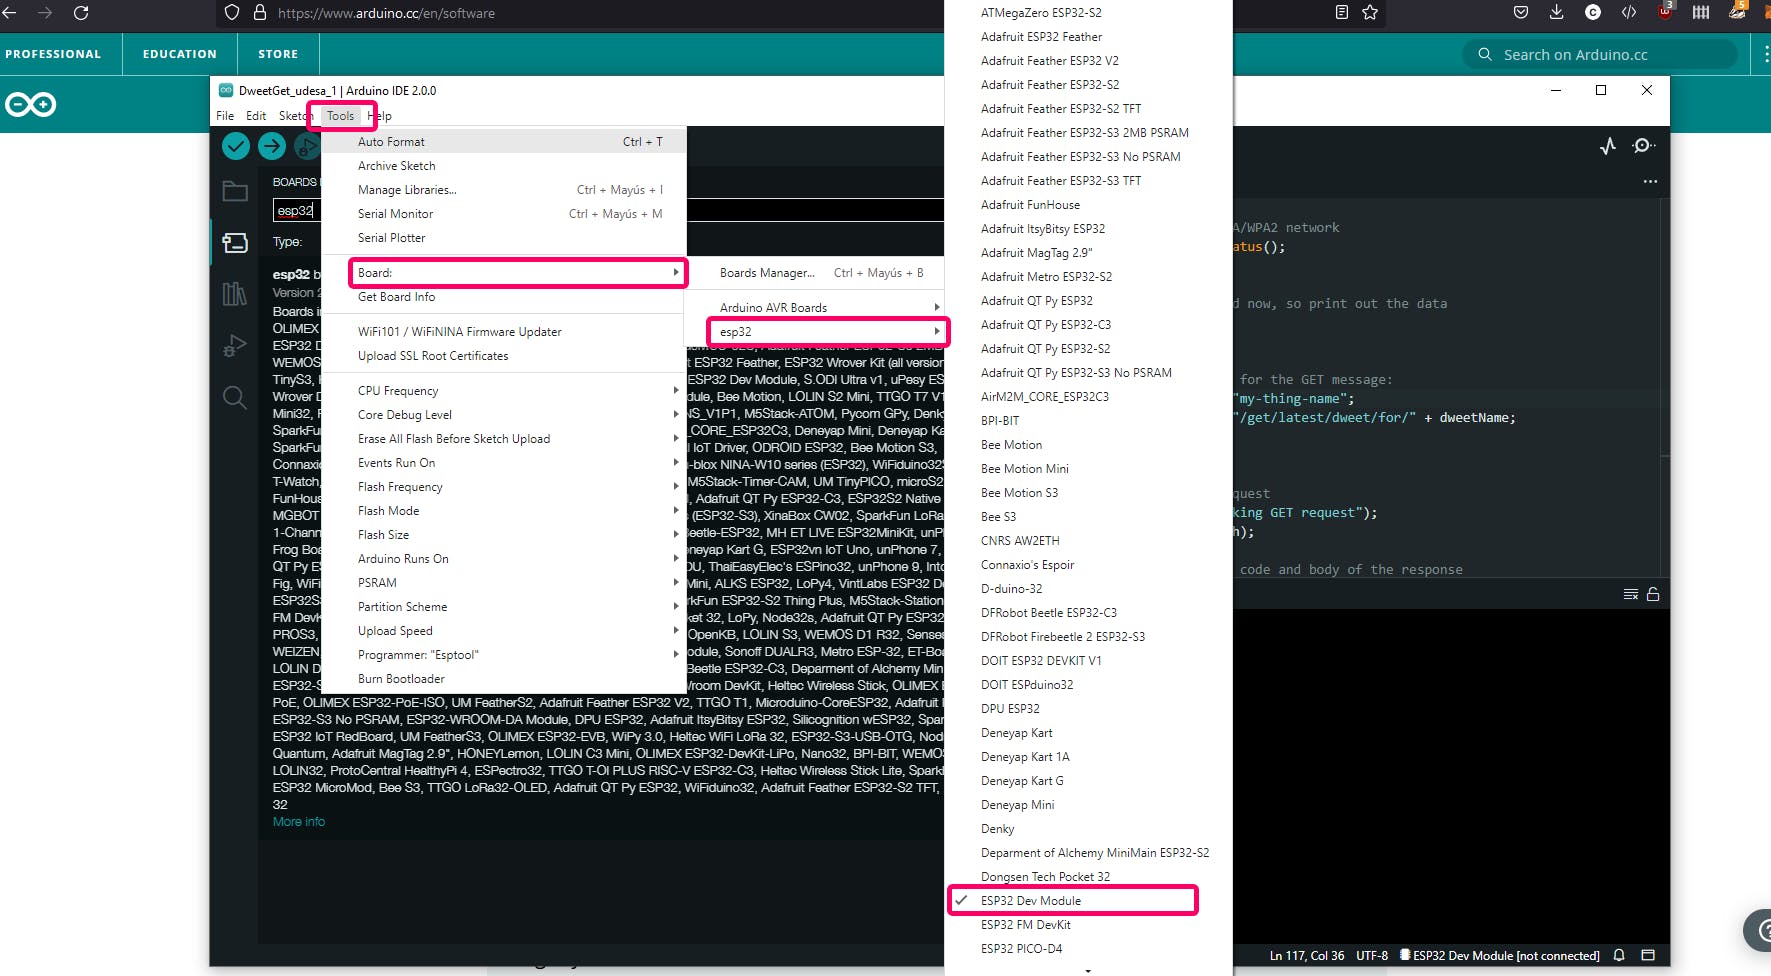Open the Library Manager sidebar icon
The width and height of the screenshot is (1771, 976).
pyautogui.click(x=235, y=294)
